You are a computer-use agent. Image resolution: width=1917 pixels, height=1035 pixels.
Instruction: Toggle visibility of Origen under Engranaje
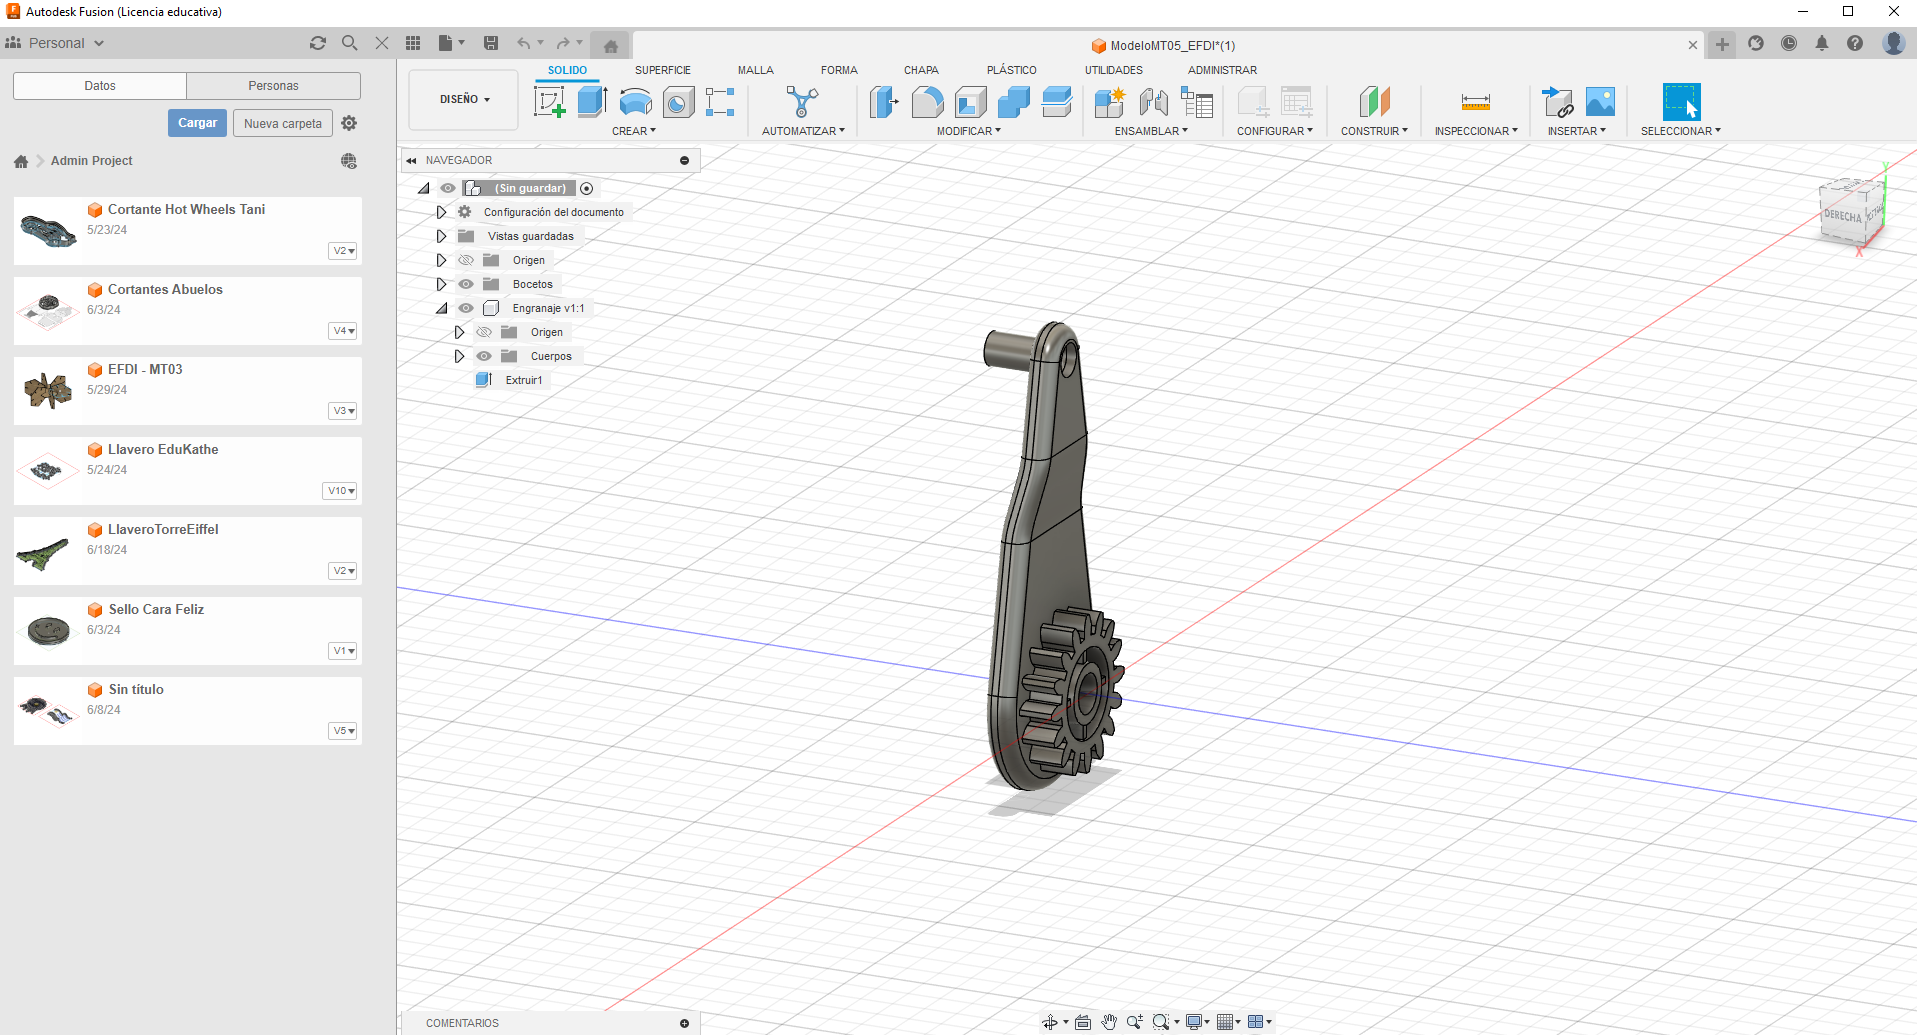click(484, 332)
